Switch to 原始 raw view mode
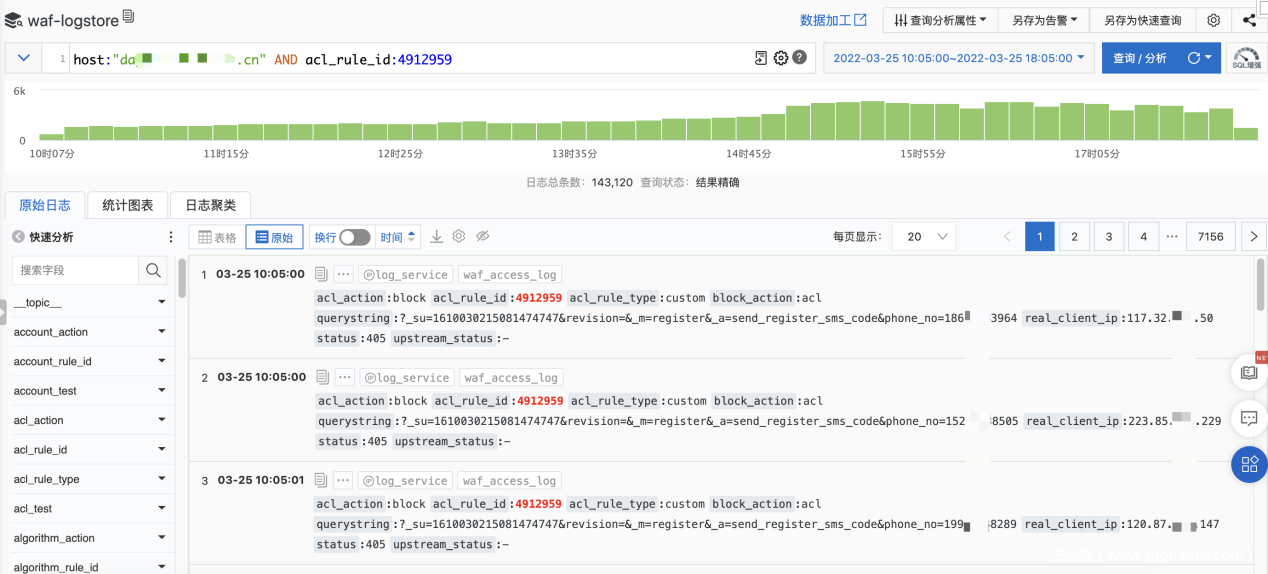 tap(274, 237)
